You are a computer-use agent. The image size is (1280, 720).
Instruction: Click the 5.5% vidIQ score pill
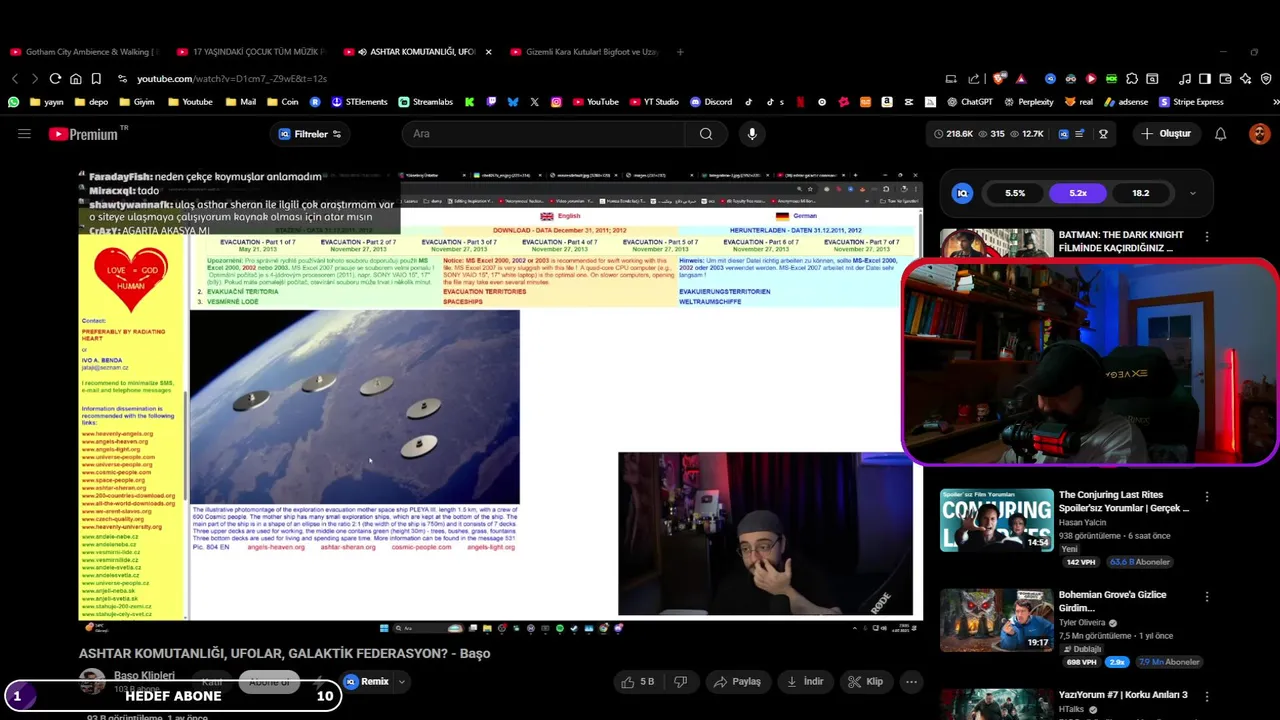click(1015, 193)
